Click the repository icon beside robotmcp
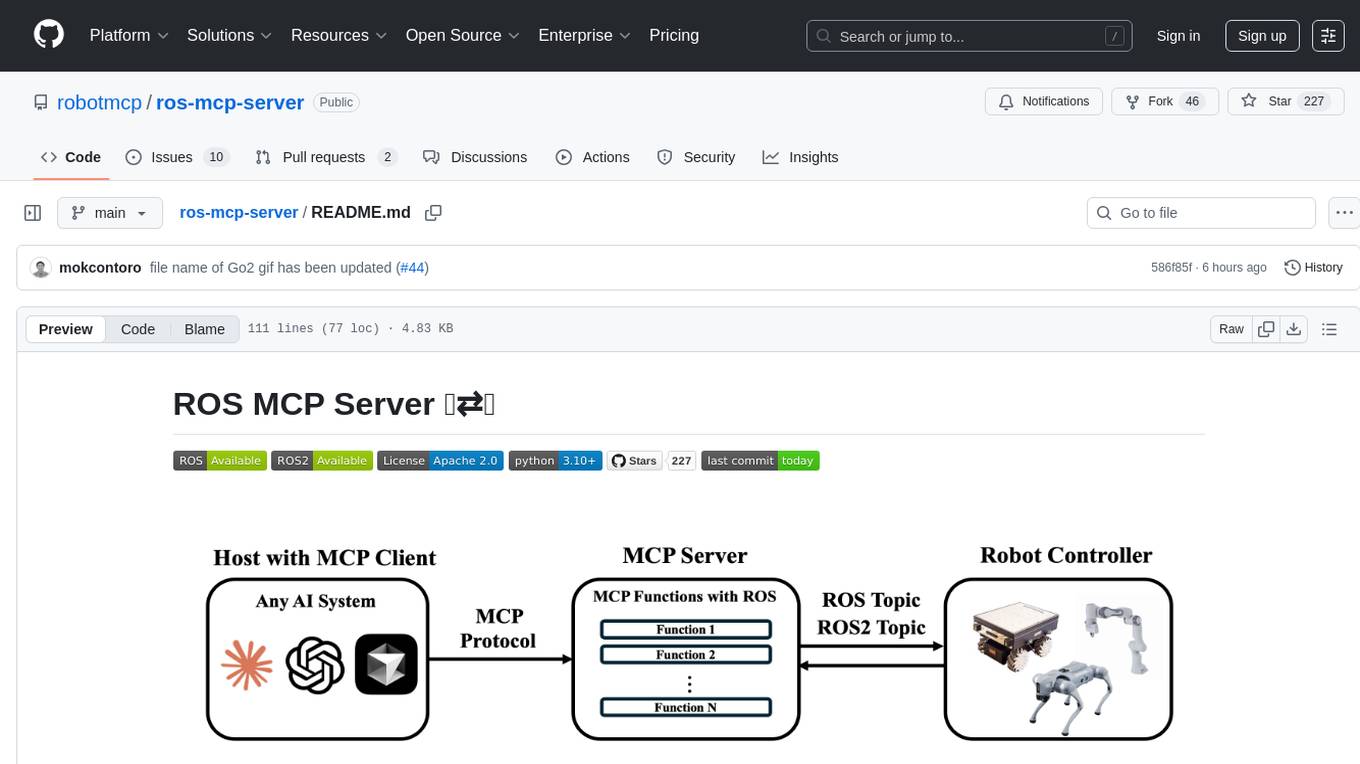Image resolution: width=1360 pixels, height=764 pixels. (x=40, y=102)
